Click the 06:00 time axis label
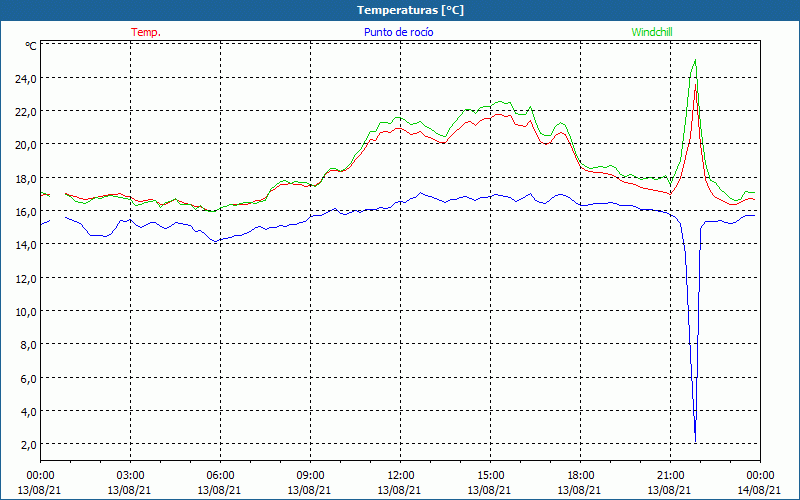The height and width of the screenshot is (500, 800). tap(220, 476)
